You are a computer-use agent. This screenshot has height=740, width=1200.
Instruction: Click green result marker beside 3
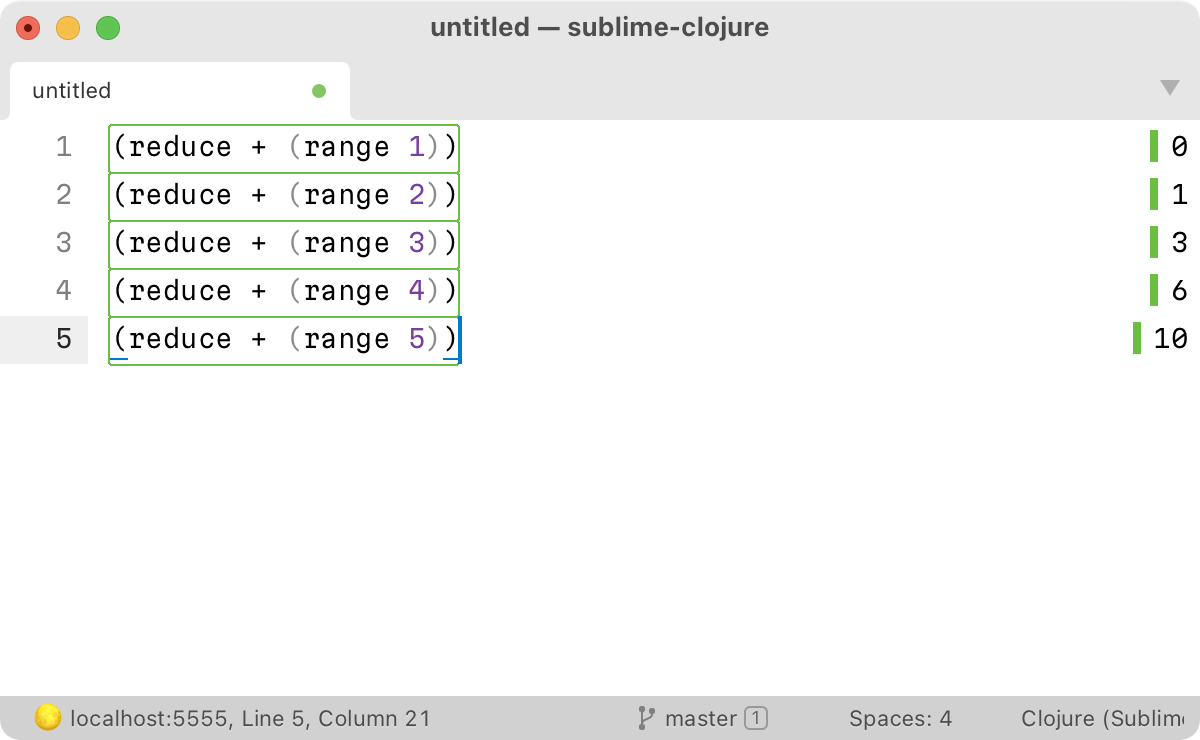click(x=1154, y=242)
